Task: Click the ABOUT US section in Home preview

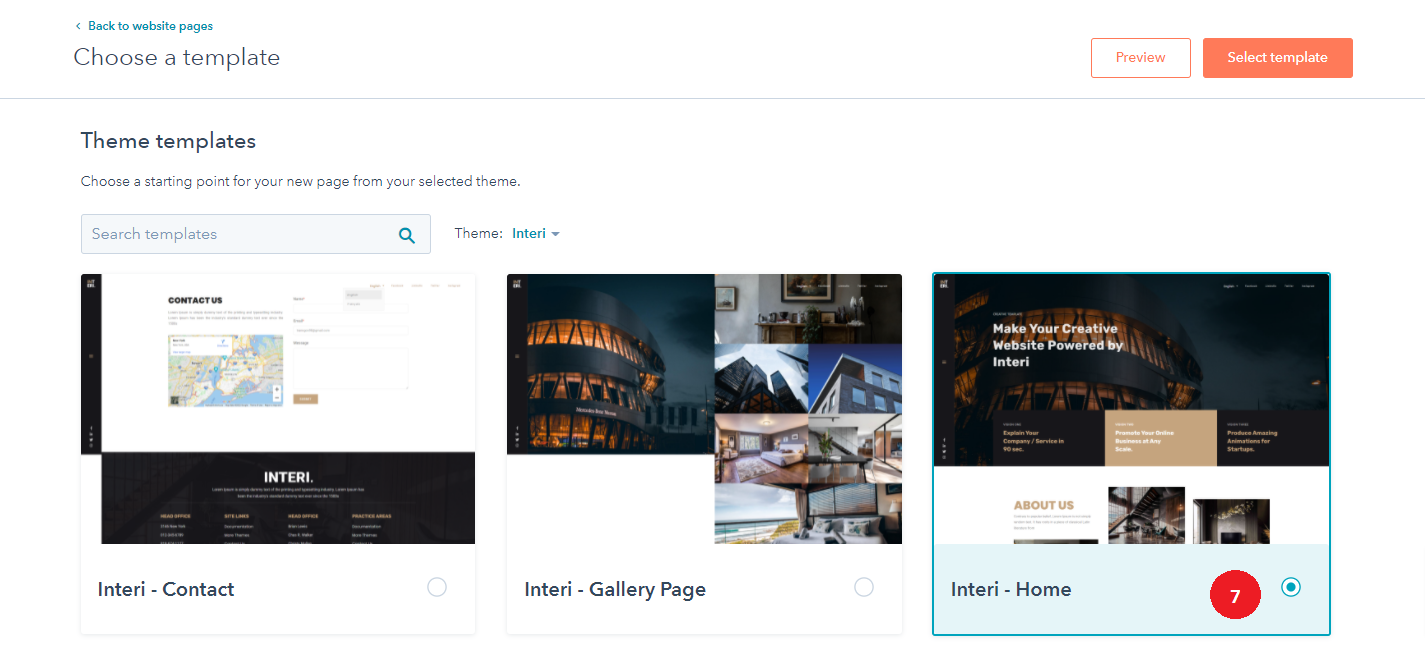Action: point(1044,505)
